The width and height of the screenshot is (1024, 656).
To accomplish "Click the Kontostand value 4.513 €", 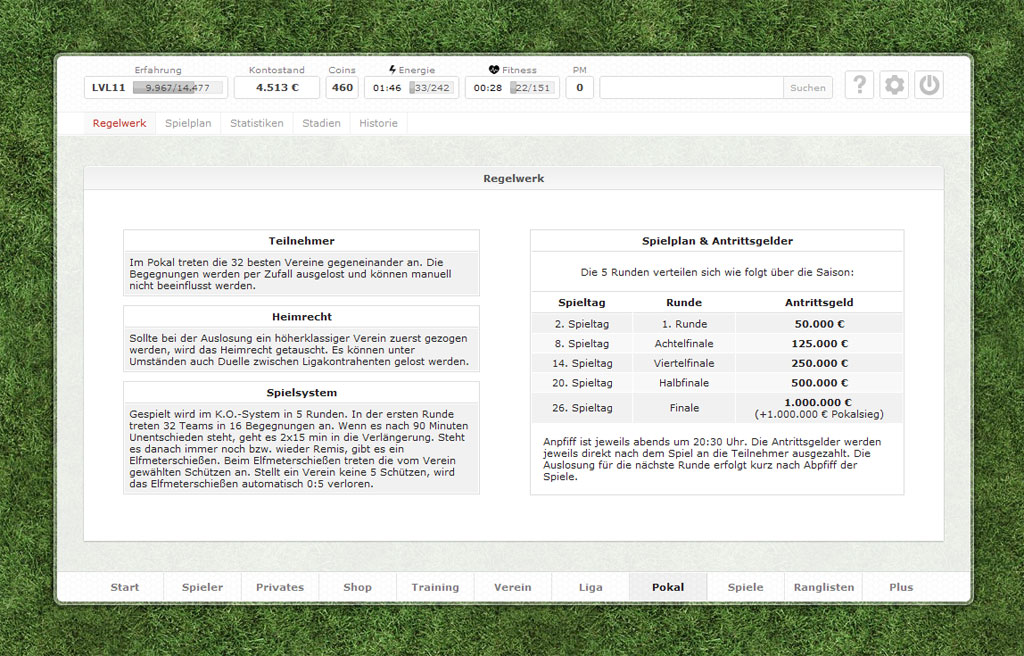I will click(x=277, y=88).
